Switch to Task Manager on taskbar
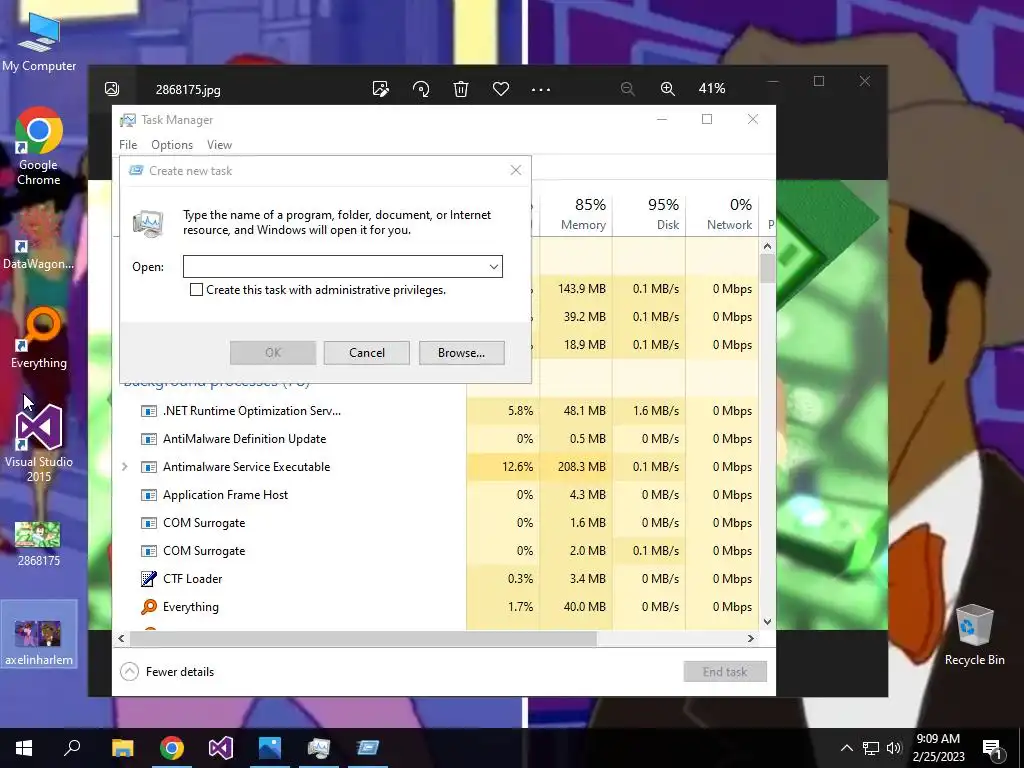 coord(319,748)
